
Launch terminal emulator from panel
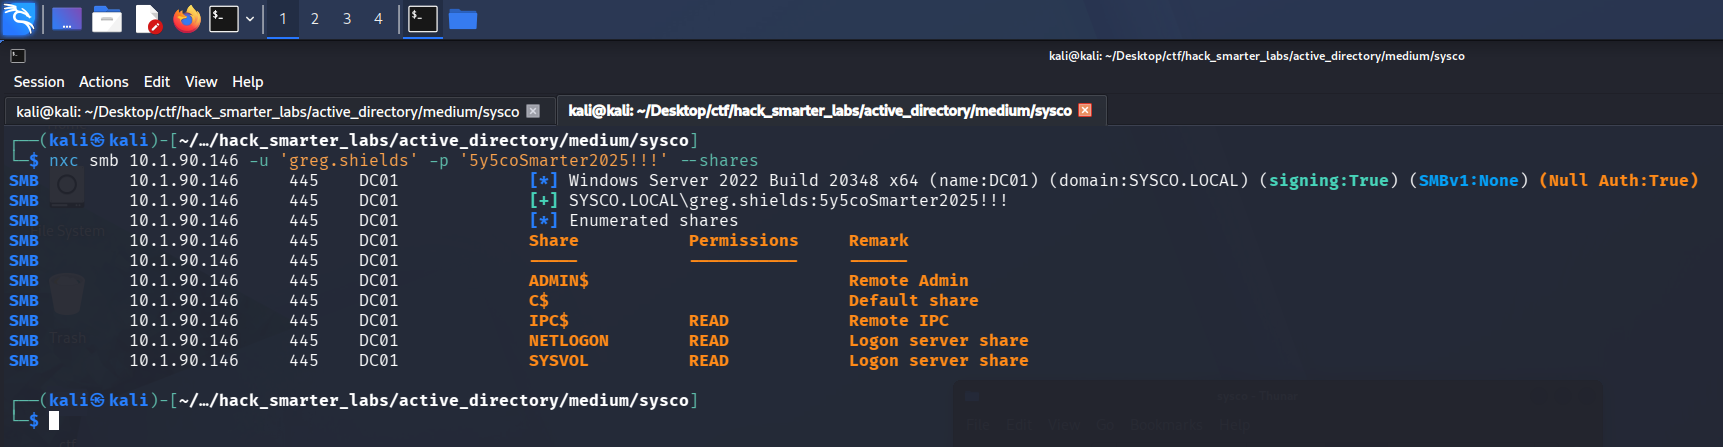pos(224,19)
